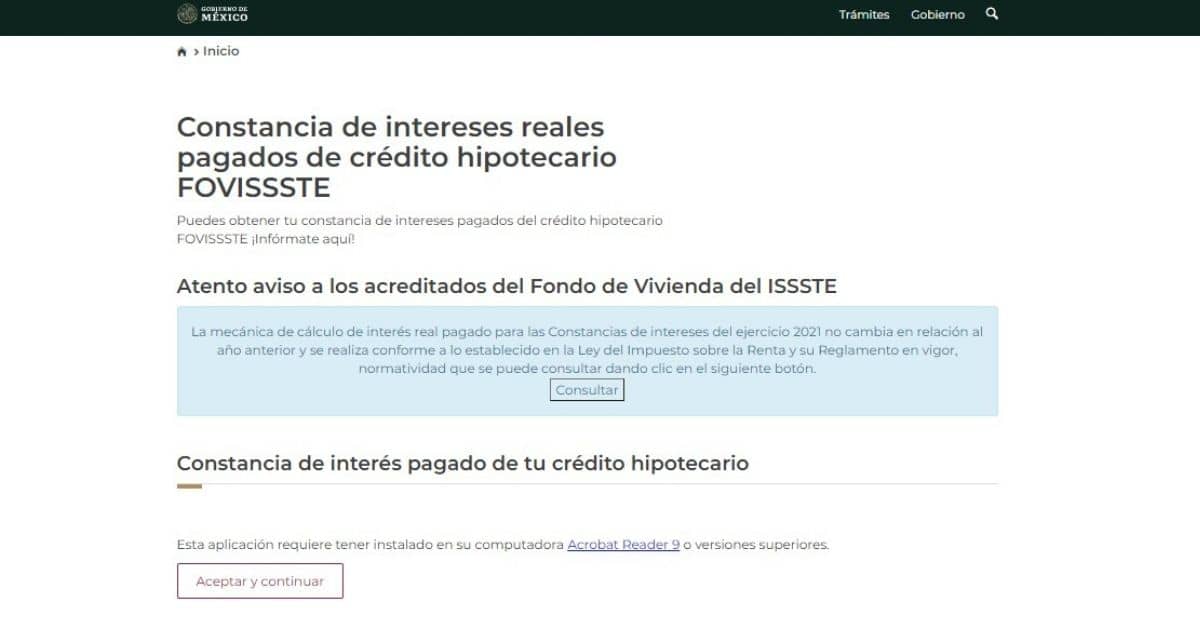Click the '¡Infórmate aquí!' intro text

click(x=304, y=240)
